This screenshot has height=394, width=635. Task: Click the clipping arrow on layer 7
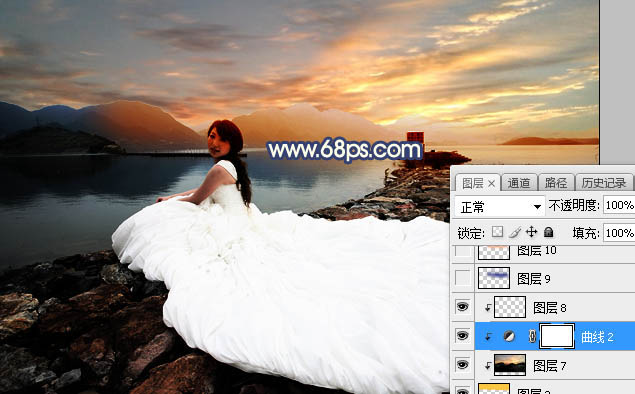[x=488, y=366]
